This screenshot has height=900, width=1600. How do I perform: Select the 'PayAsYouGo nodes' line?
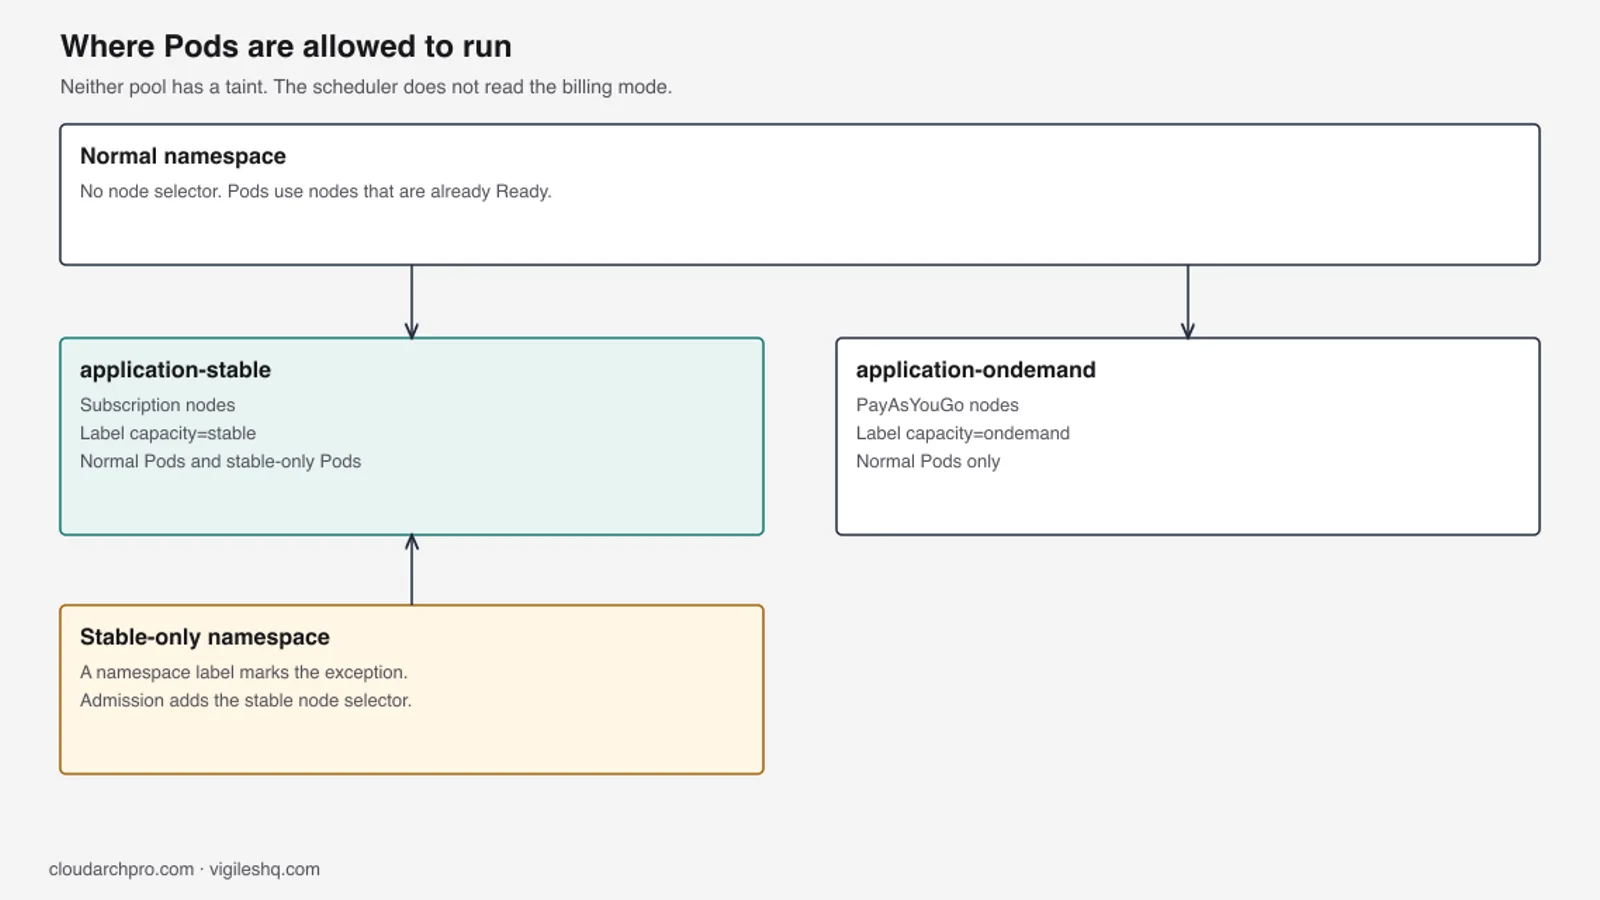tap(937, 405)
